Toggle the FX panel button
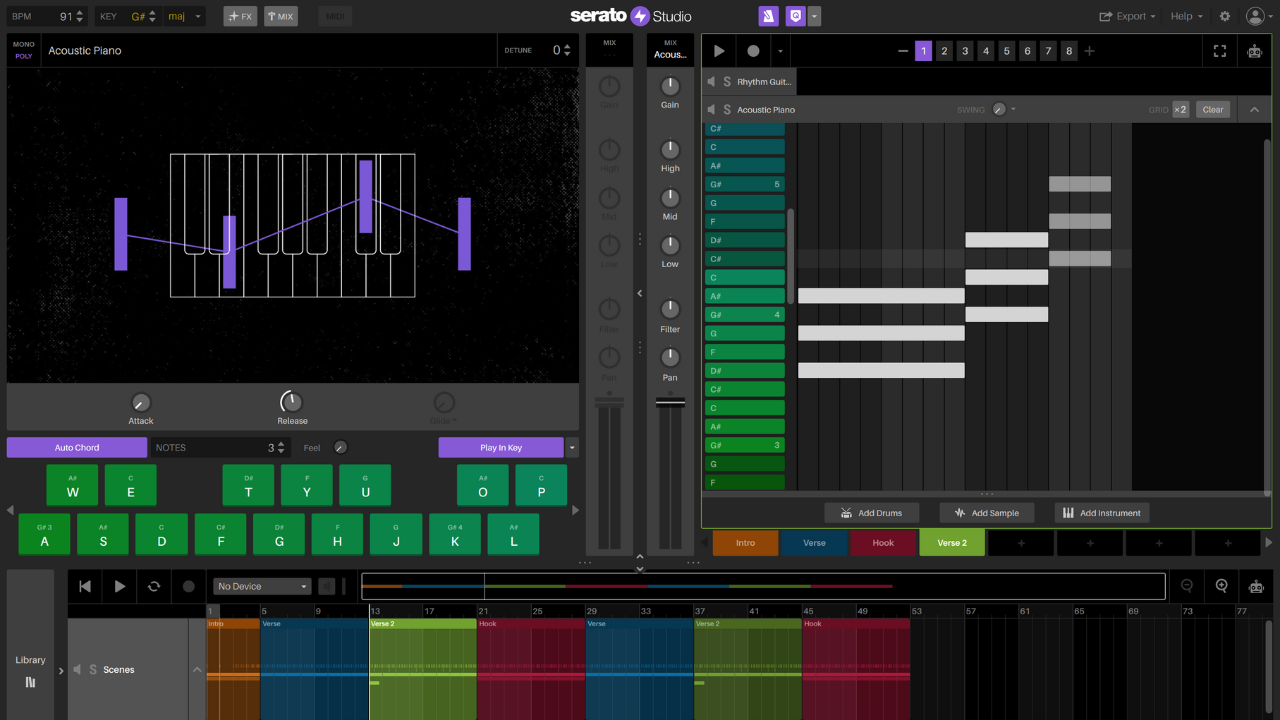 click(240, 16)
